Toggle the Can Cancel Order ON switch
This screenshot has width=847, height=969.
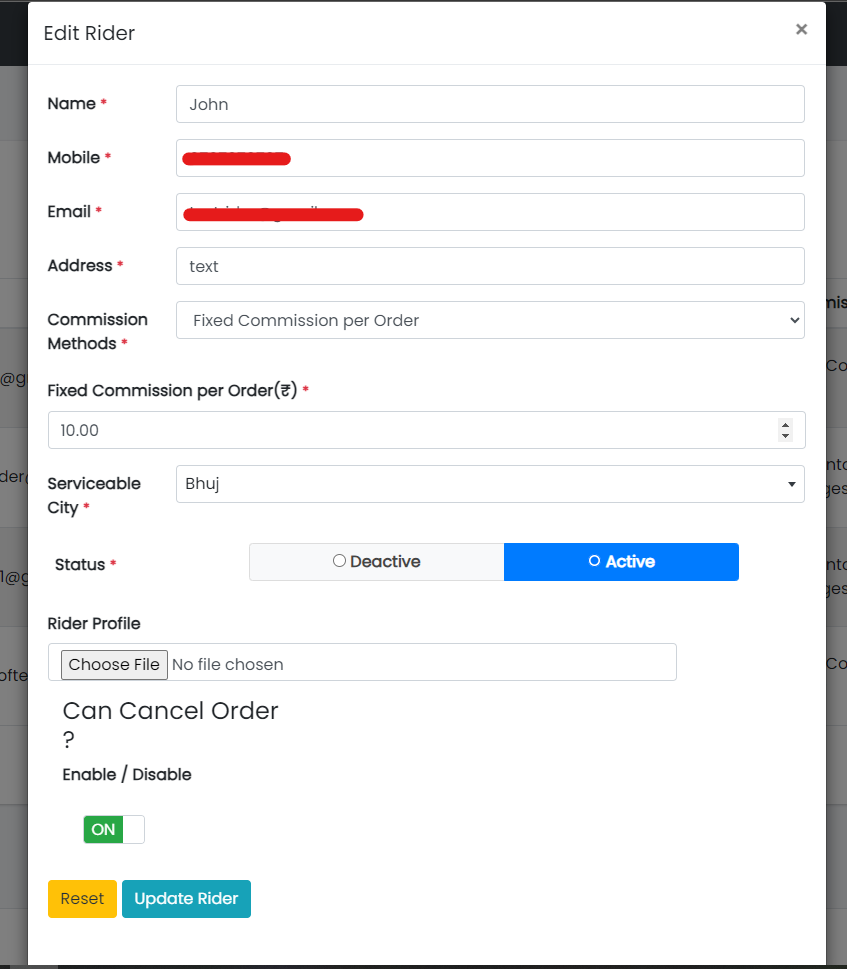click(114, 829)
